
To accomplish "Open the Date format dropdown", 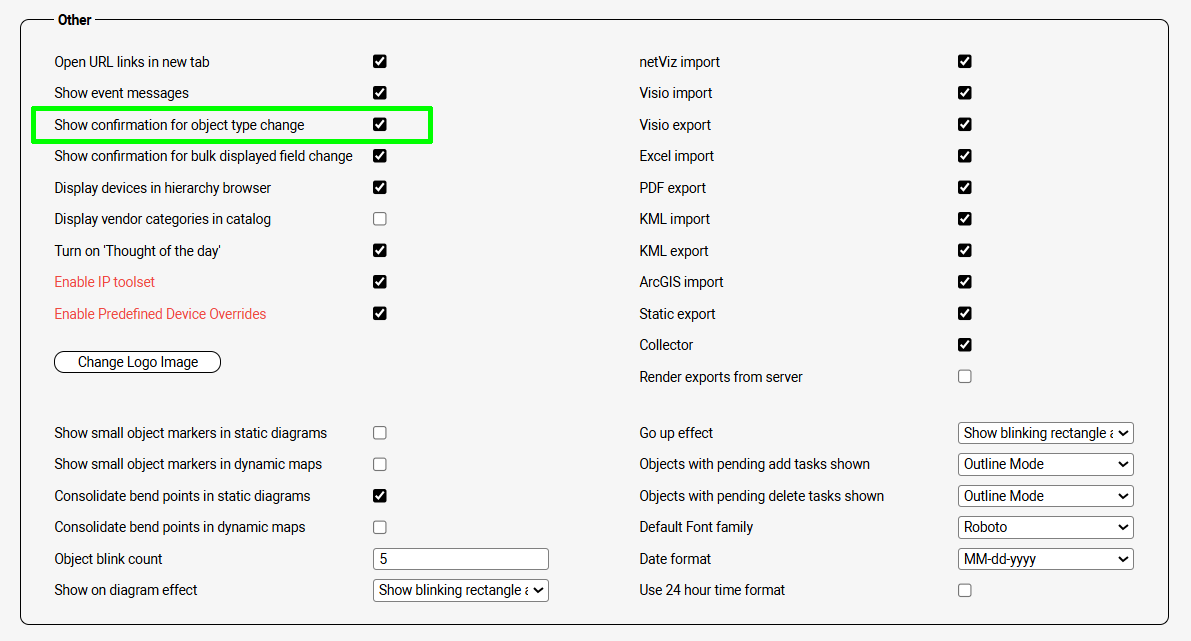I will [1045, 559].
